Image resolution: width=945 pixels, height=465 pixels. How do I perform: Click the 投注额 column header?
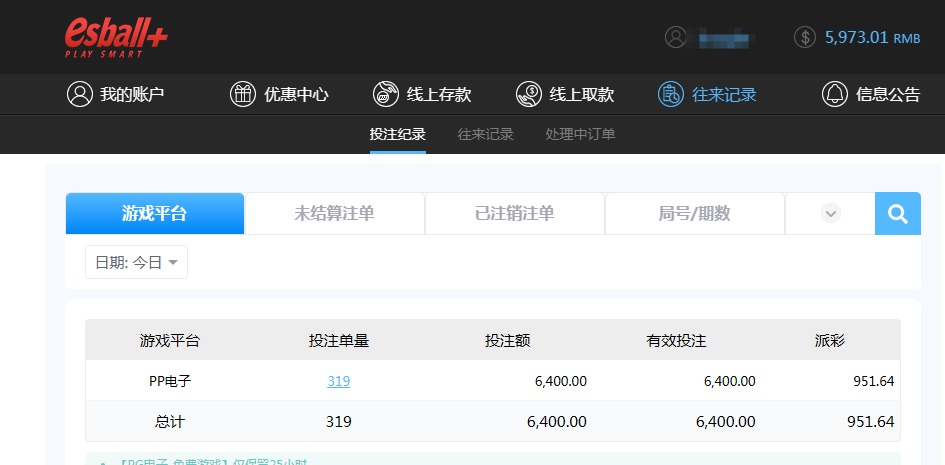coord(507,341)
